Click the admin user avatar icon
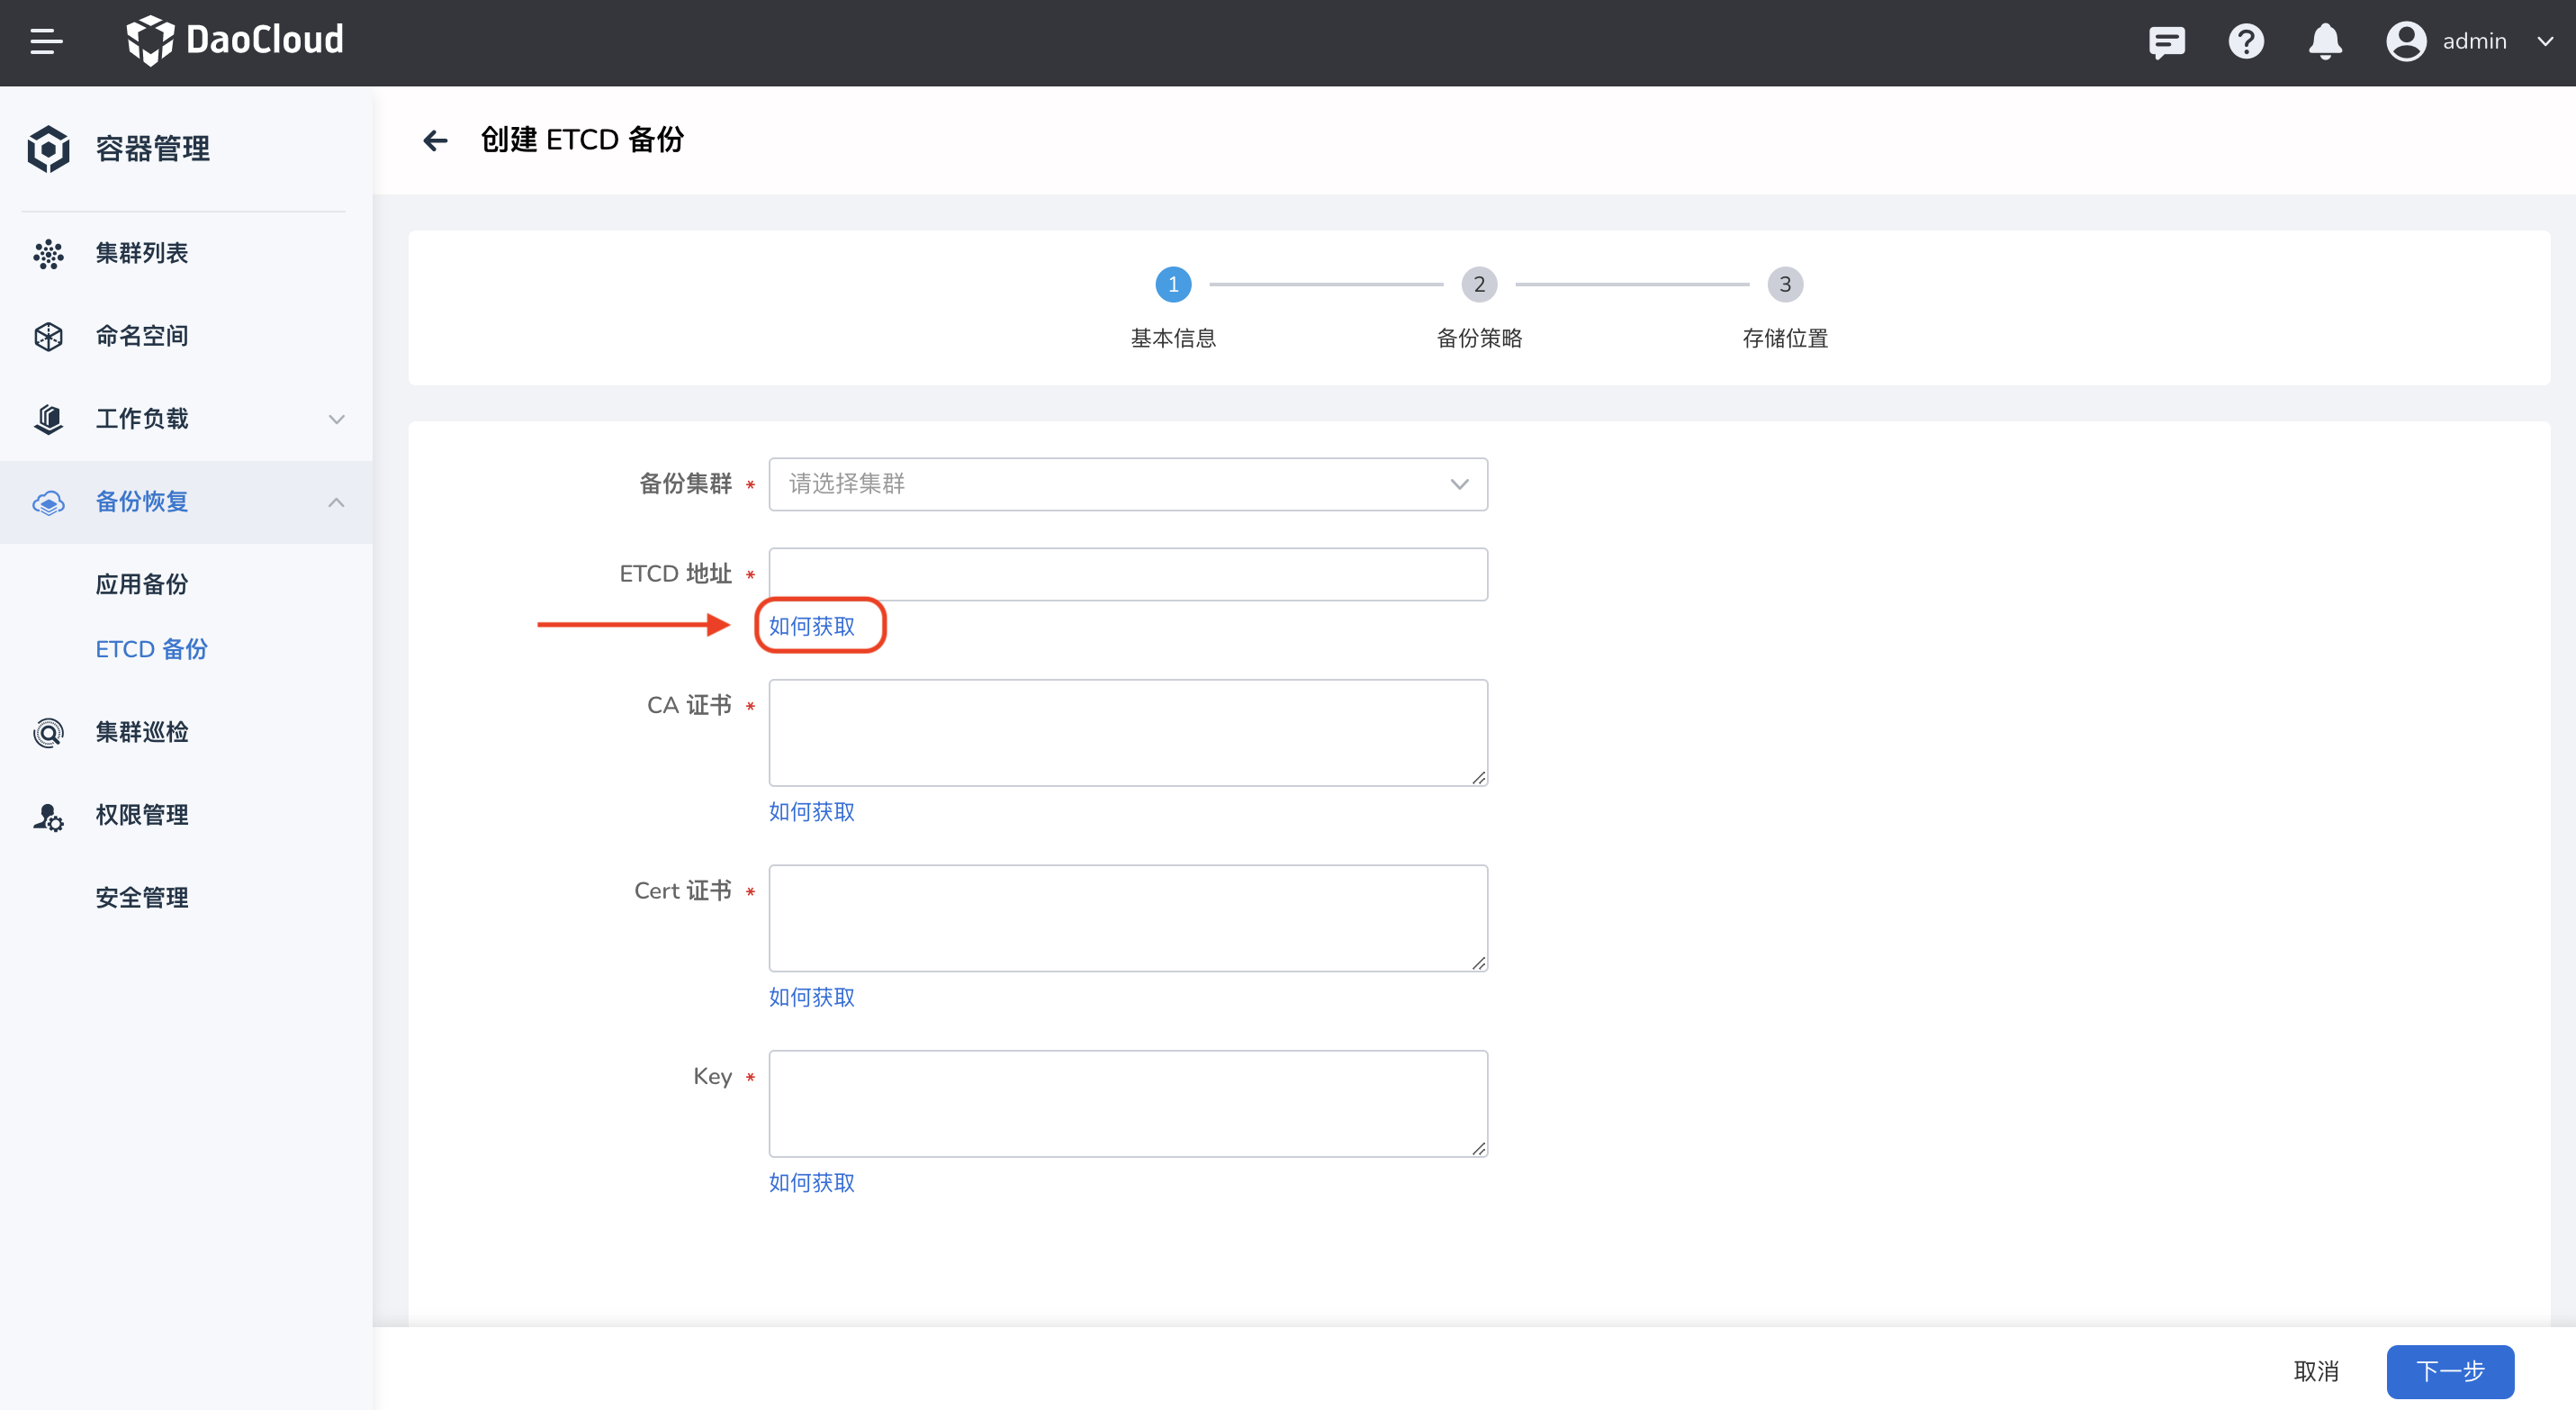 click(x=2406, y=41)
